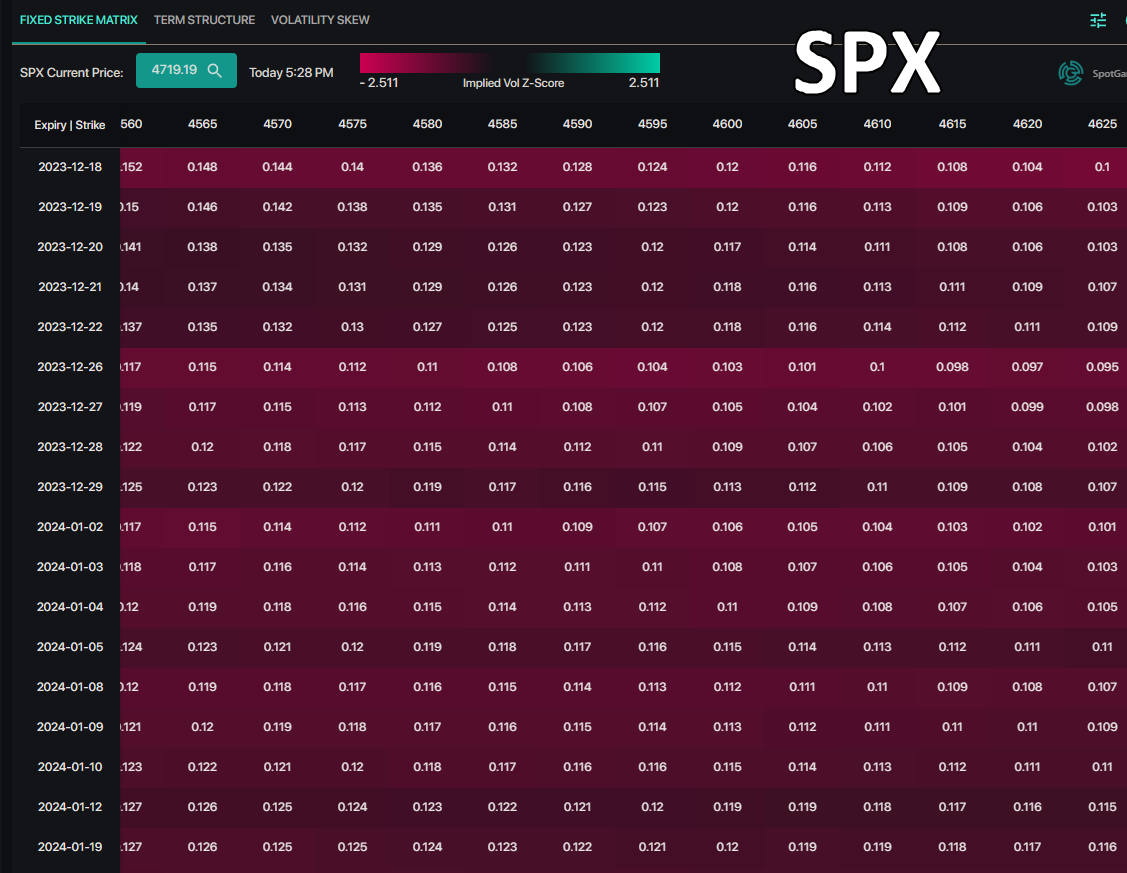Click the 2023-12-26 expiry row label
1127x873 pixels.
[70, 367]
